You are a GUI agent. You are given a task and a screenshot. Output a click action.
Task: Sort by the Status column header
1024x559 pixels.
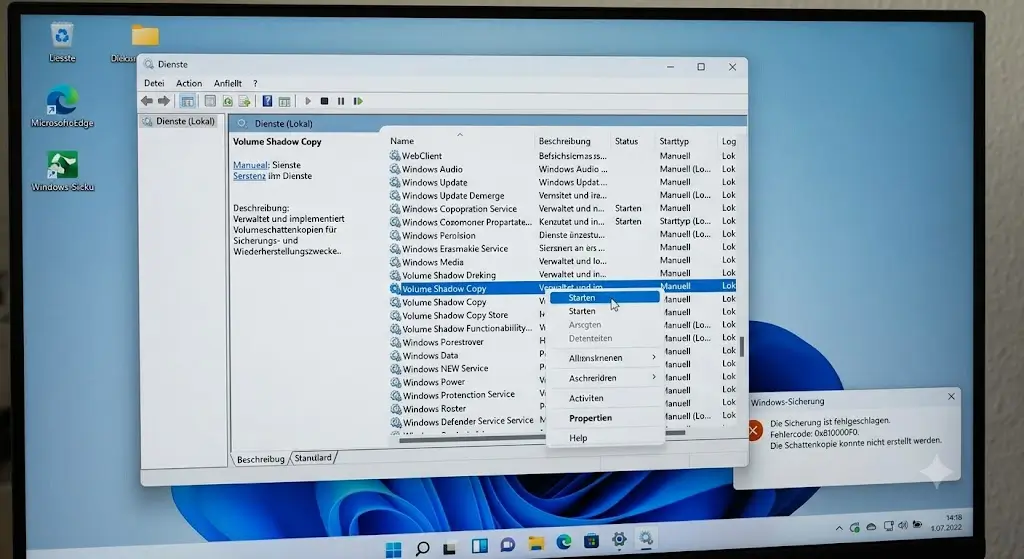(626, 140)
